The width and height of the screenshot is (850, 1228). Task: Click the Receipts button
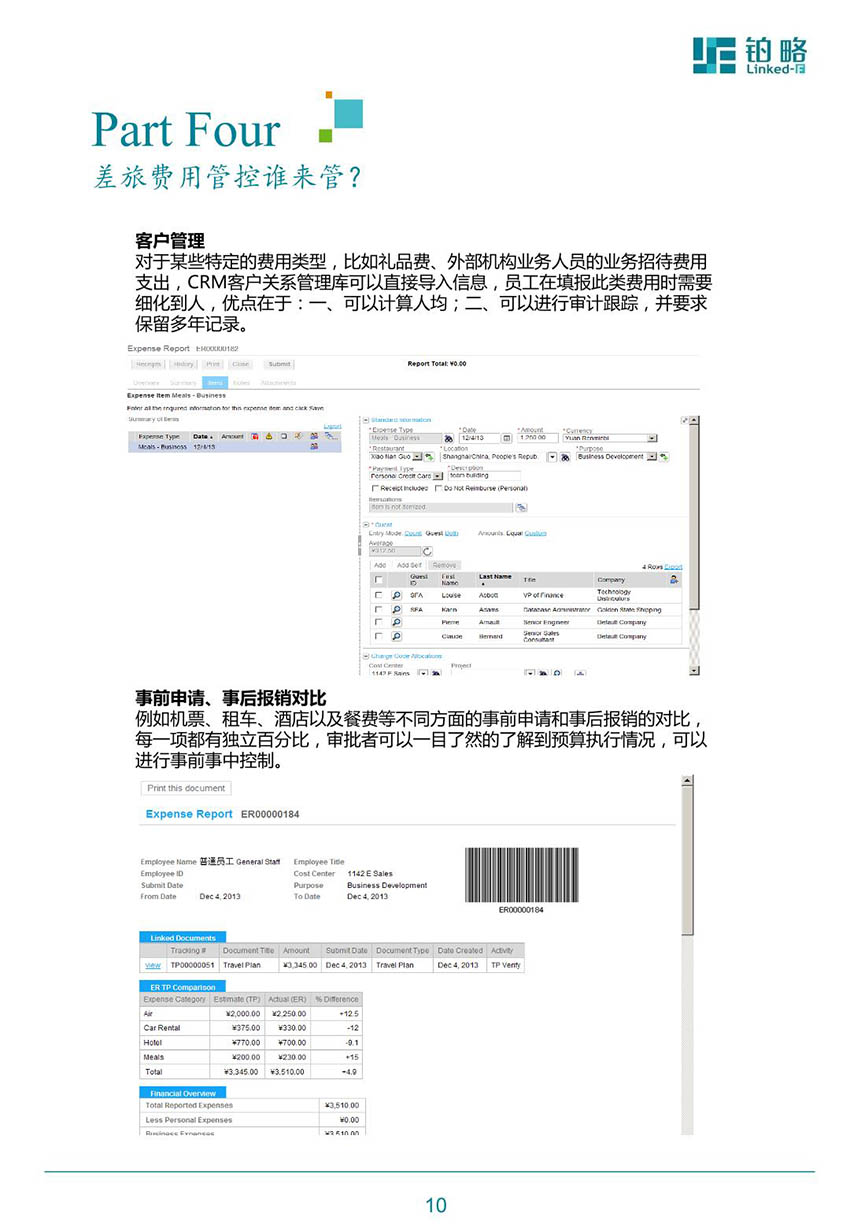pyautogui.click(x=148, y=364)
